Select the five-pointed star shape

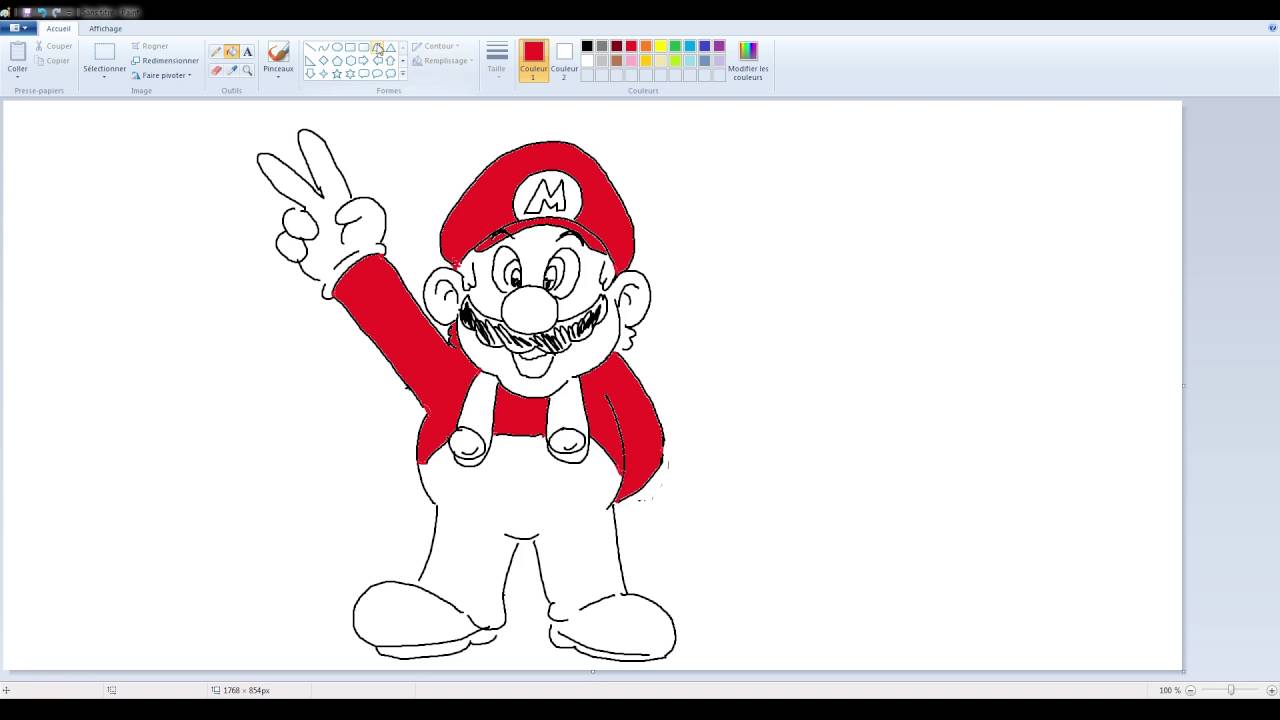[x=337, y=72]
